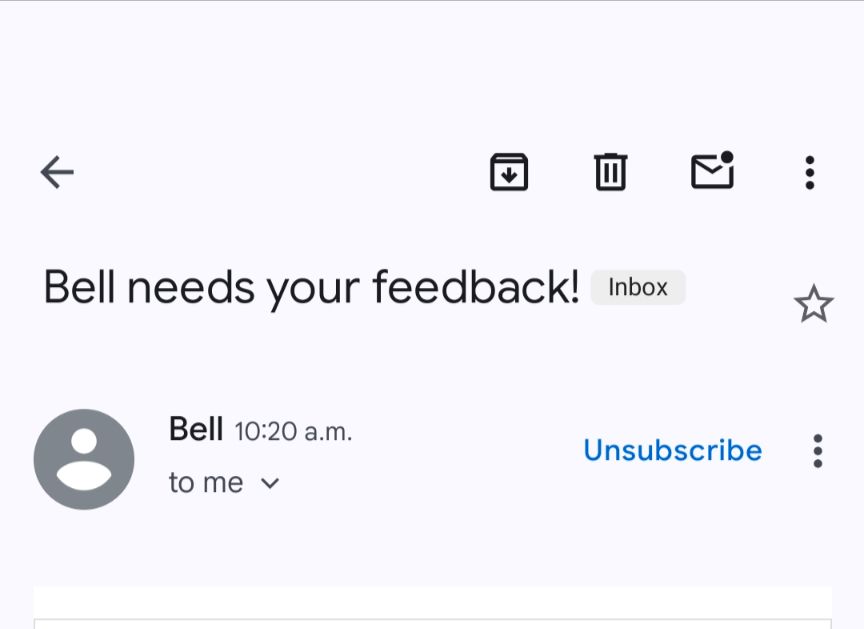This screenshot has width=864, height=629.
Task: Tap the sender name "Bell"
Action: coord(196,430)
